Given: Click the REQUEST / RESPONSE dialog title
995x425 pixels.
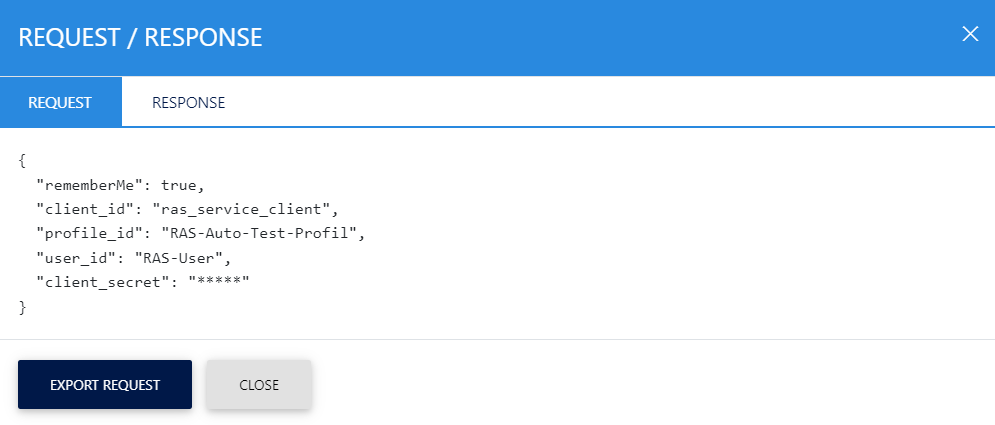Looking at the screenshot, I should pyautogui.click(x=140, y=38).
